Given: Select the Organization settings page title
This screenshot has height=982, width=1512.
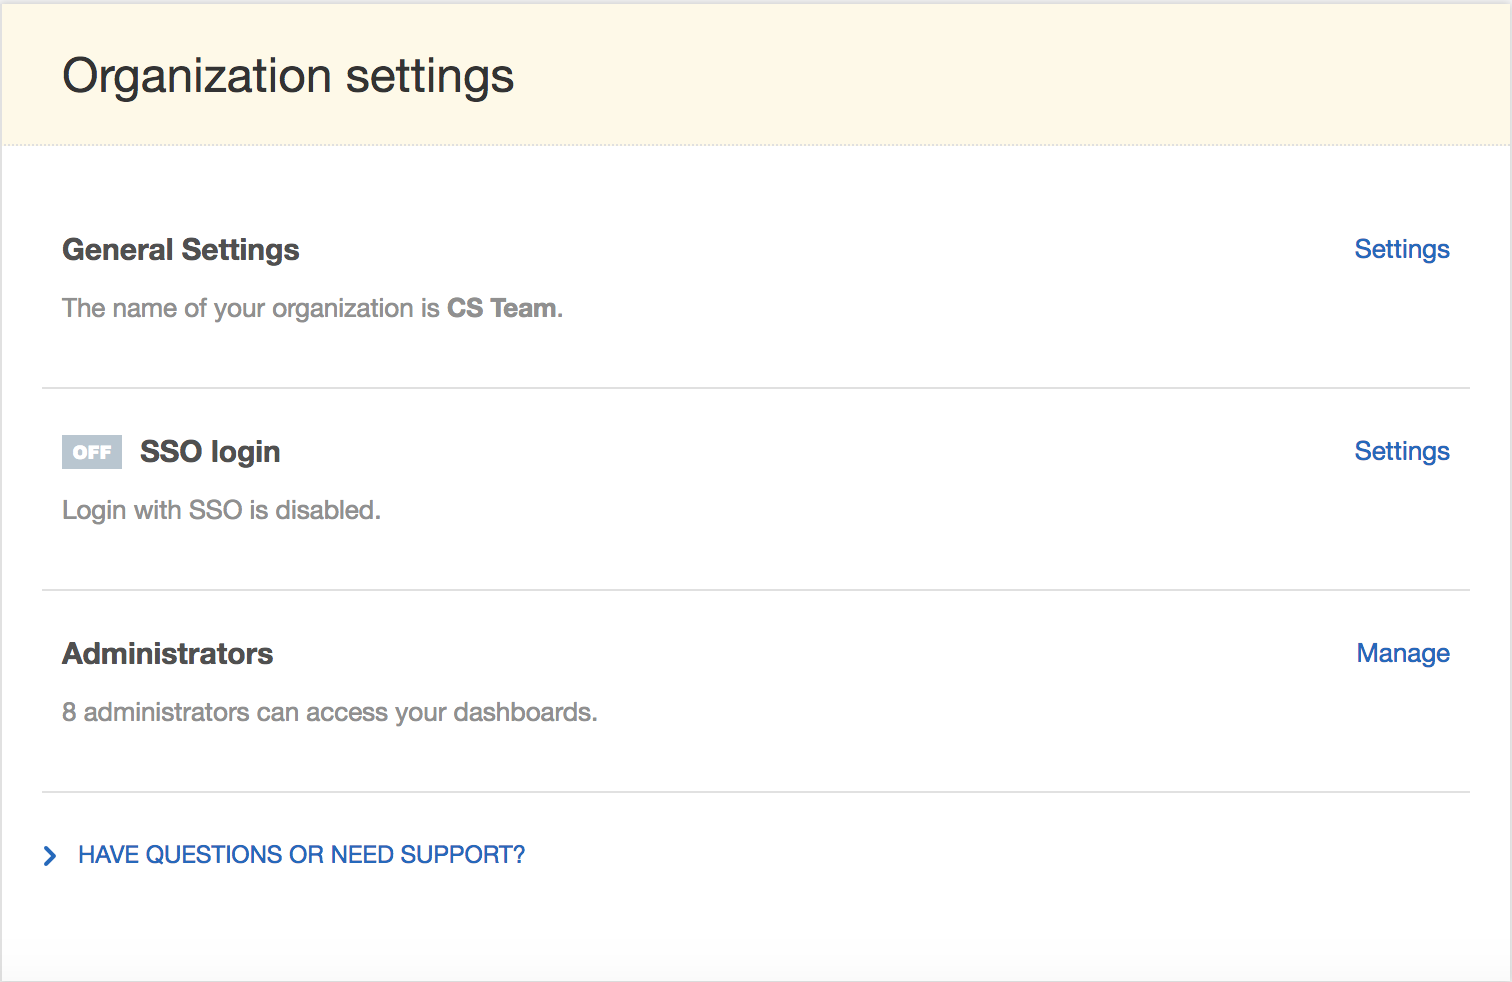Looking at the screenshot, I should (x=288, y=77).
